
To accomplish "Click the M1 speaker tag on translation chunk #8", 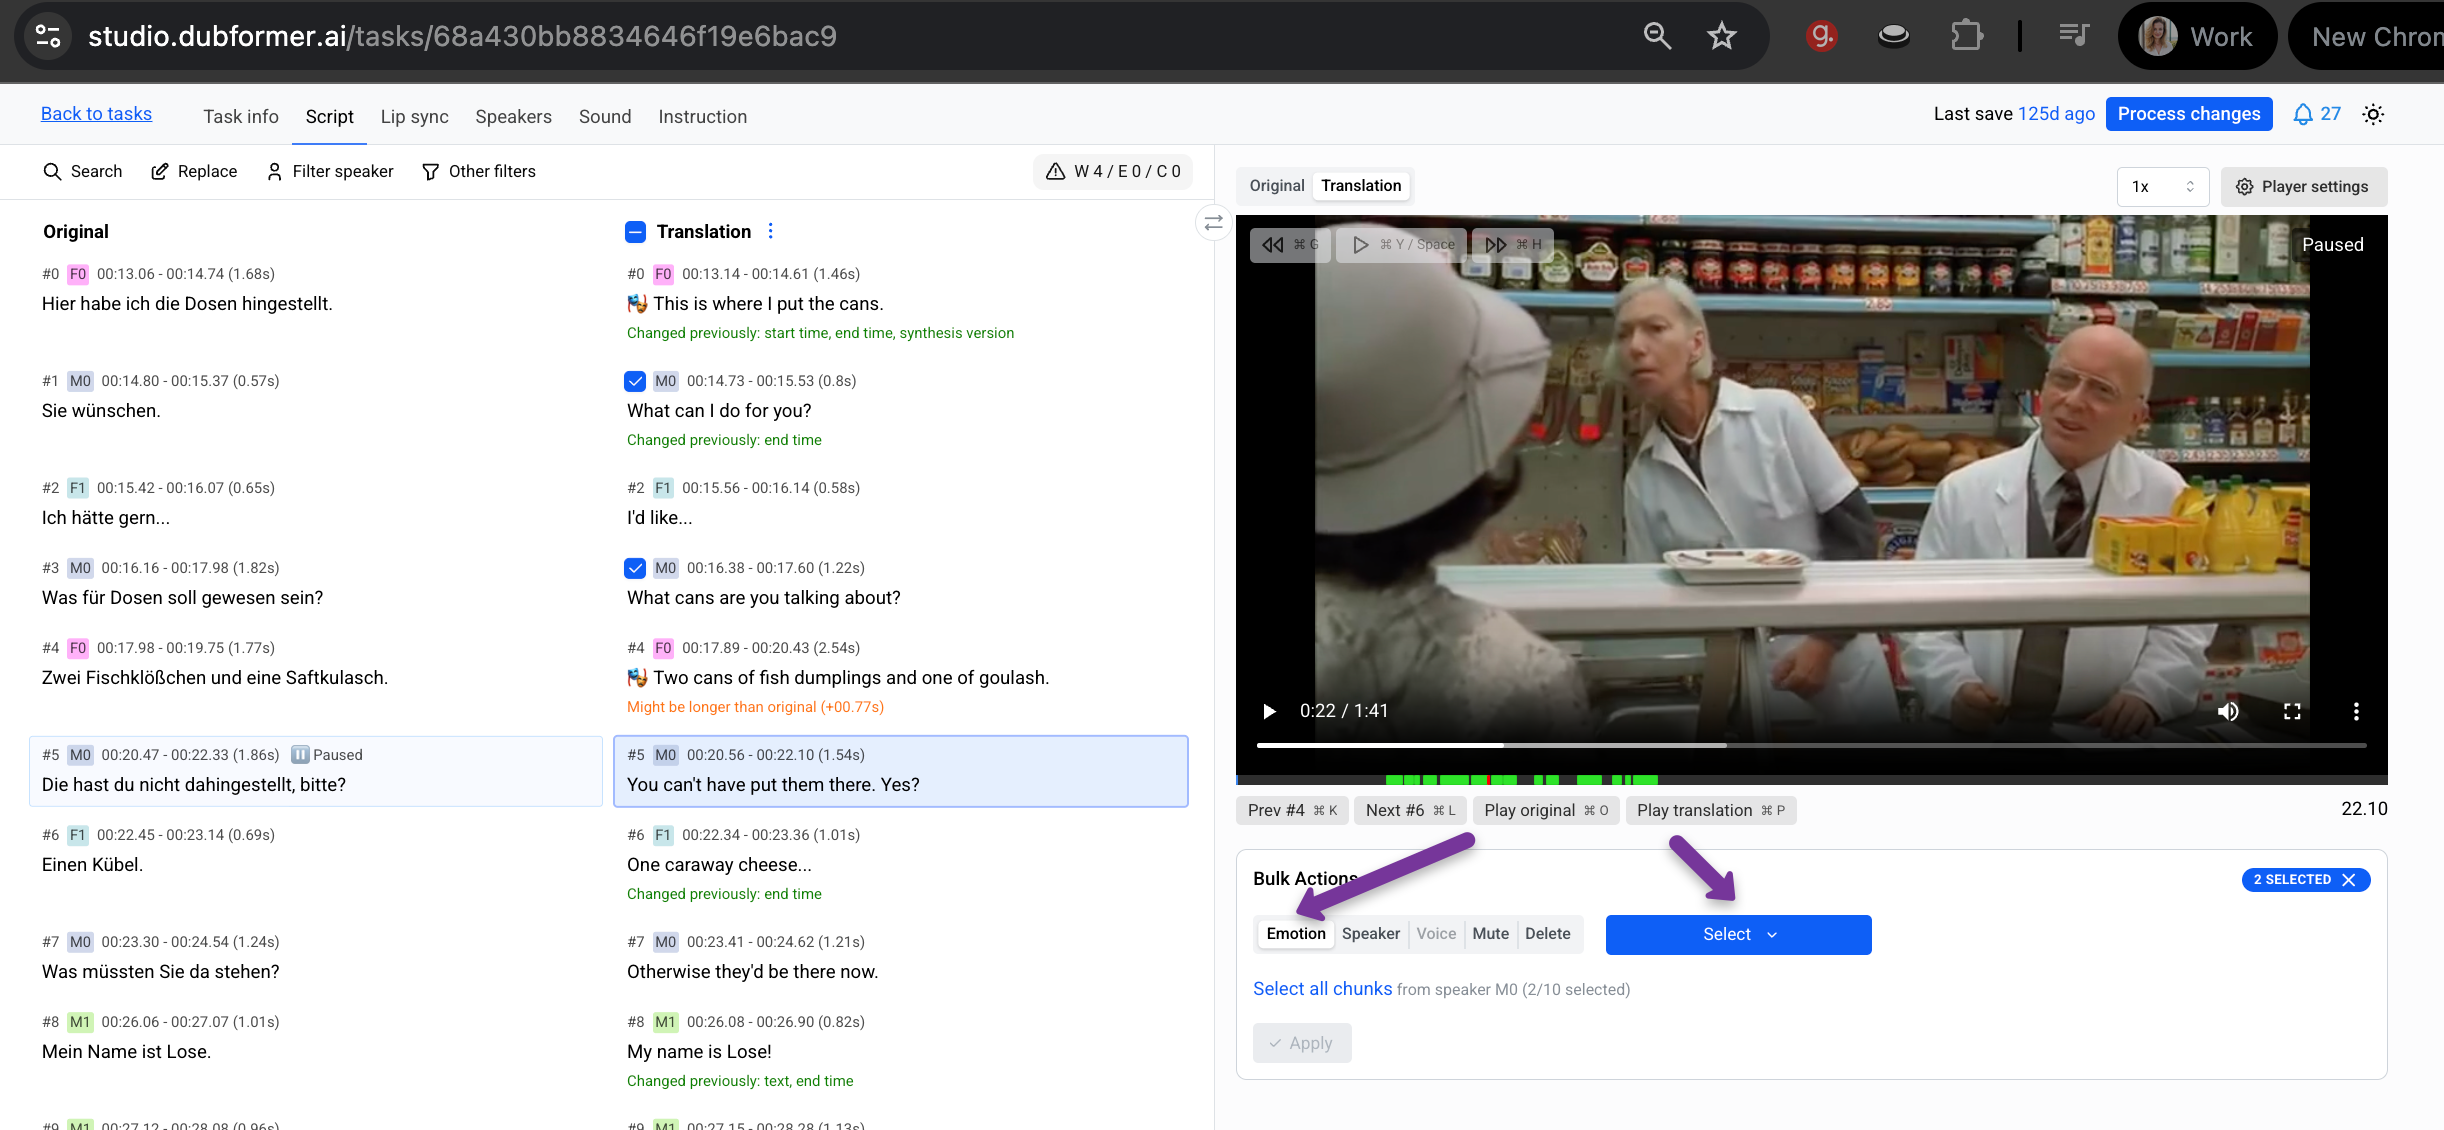I will click(665, 1022).
